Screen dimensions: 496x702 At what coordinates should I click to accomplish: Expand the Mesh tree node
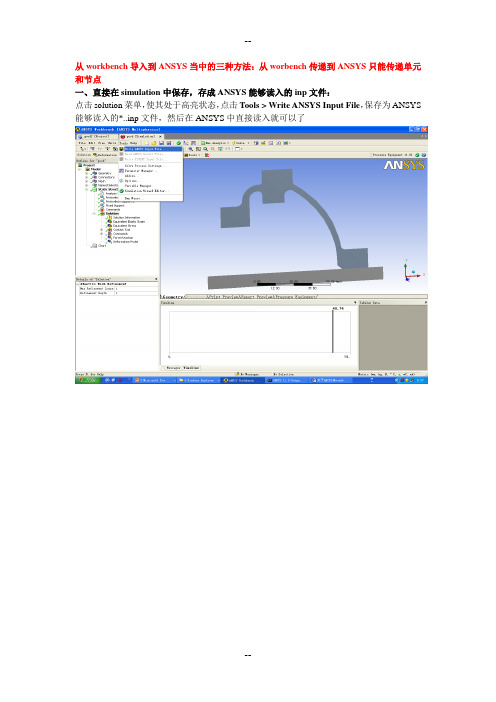[x=86, y=181]
